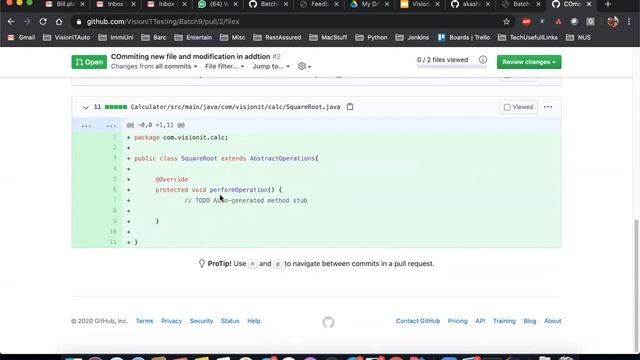Open the diff settings gear menu
640x360 pixels.
(x=304, y=66)
